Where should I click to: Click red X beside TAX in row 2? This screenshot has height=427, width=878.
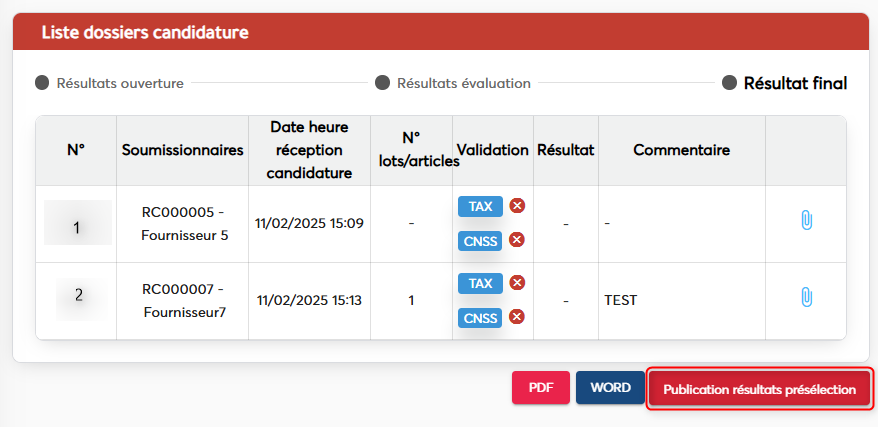click(x=517, y=283)
